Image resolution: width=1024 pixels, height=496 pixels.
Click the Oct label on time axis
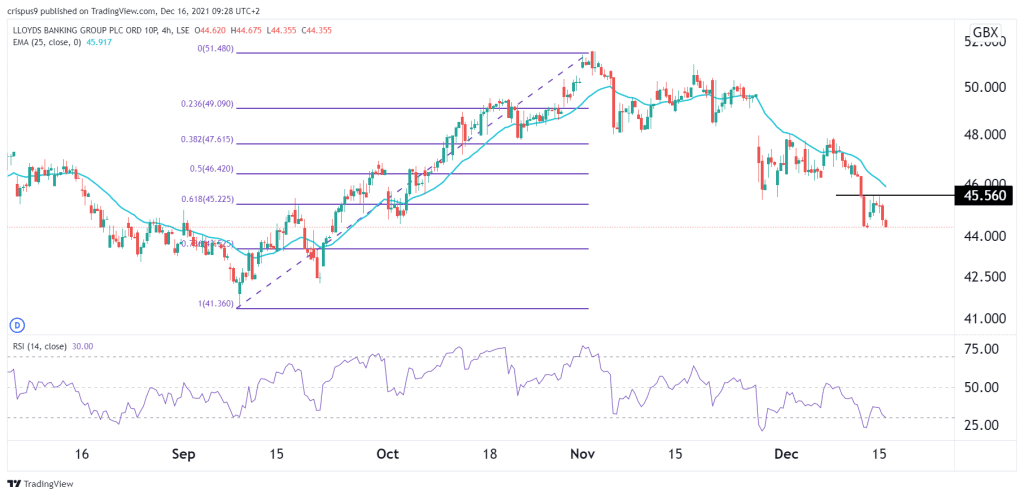[x=388, y=453]
